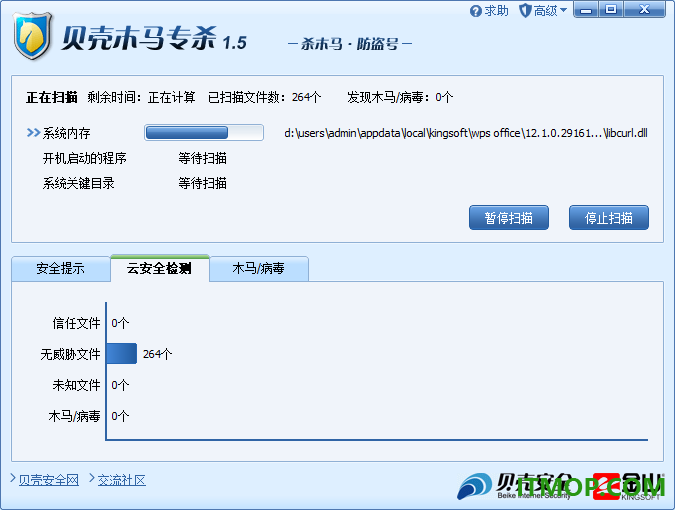Click the arrow icon before 贝壳安全网
The width and height of the screenshot is (675, 510).
[13, 478]
